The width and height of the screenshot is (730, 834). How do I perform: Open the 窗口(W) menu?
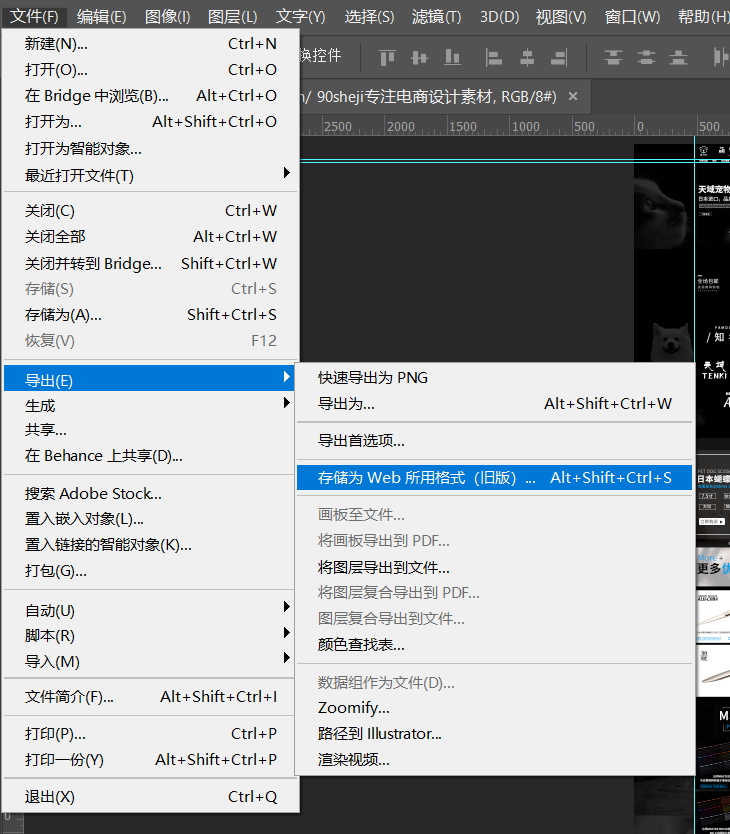pyautogui.click(x=632, y=17)
